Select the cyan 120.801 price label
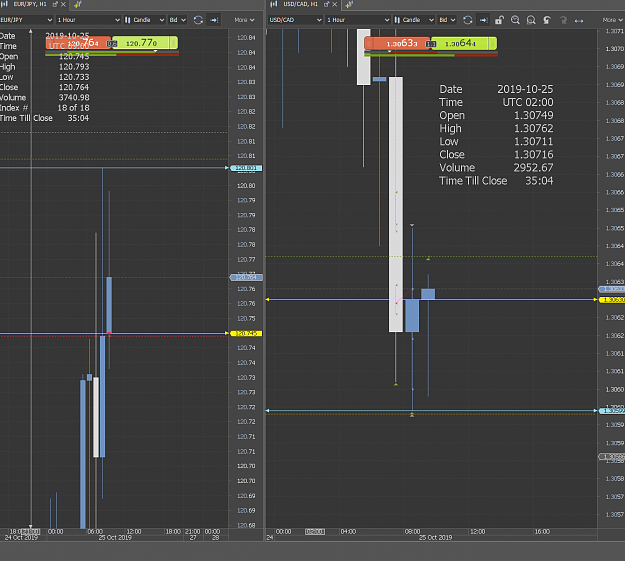 [246, 168]
